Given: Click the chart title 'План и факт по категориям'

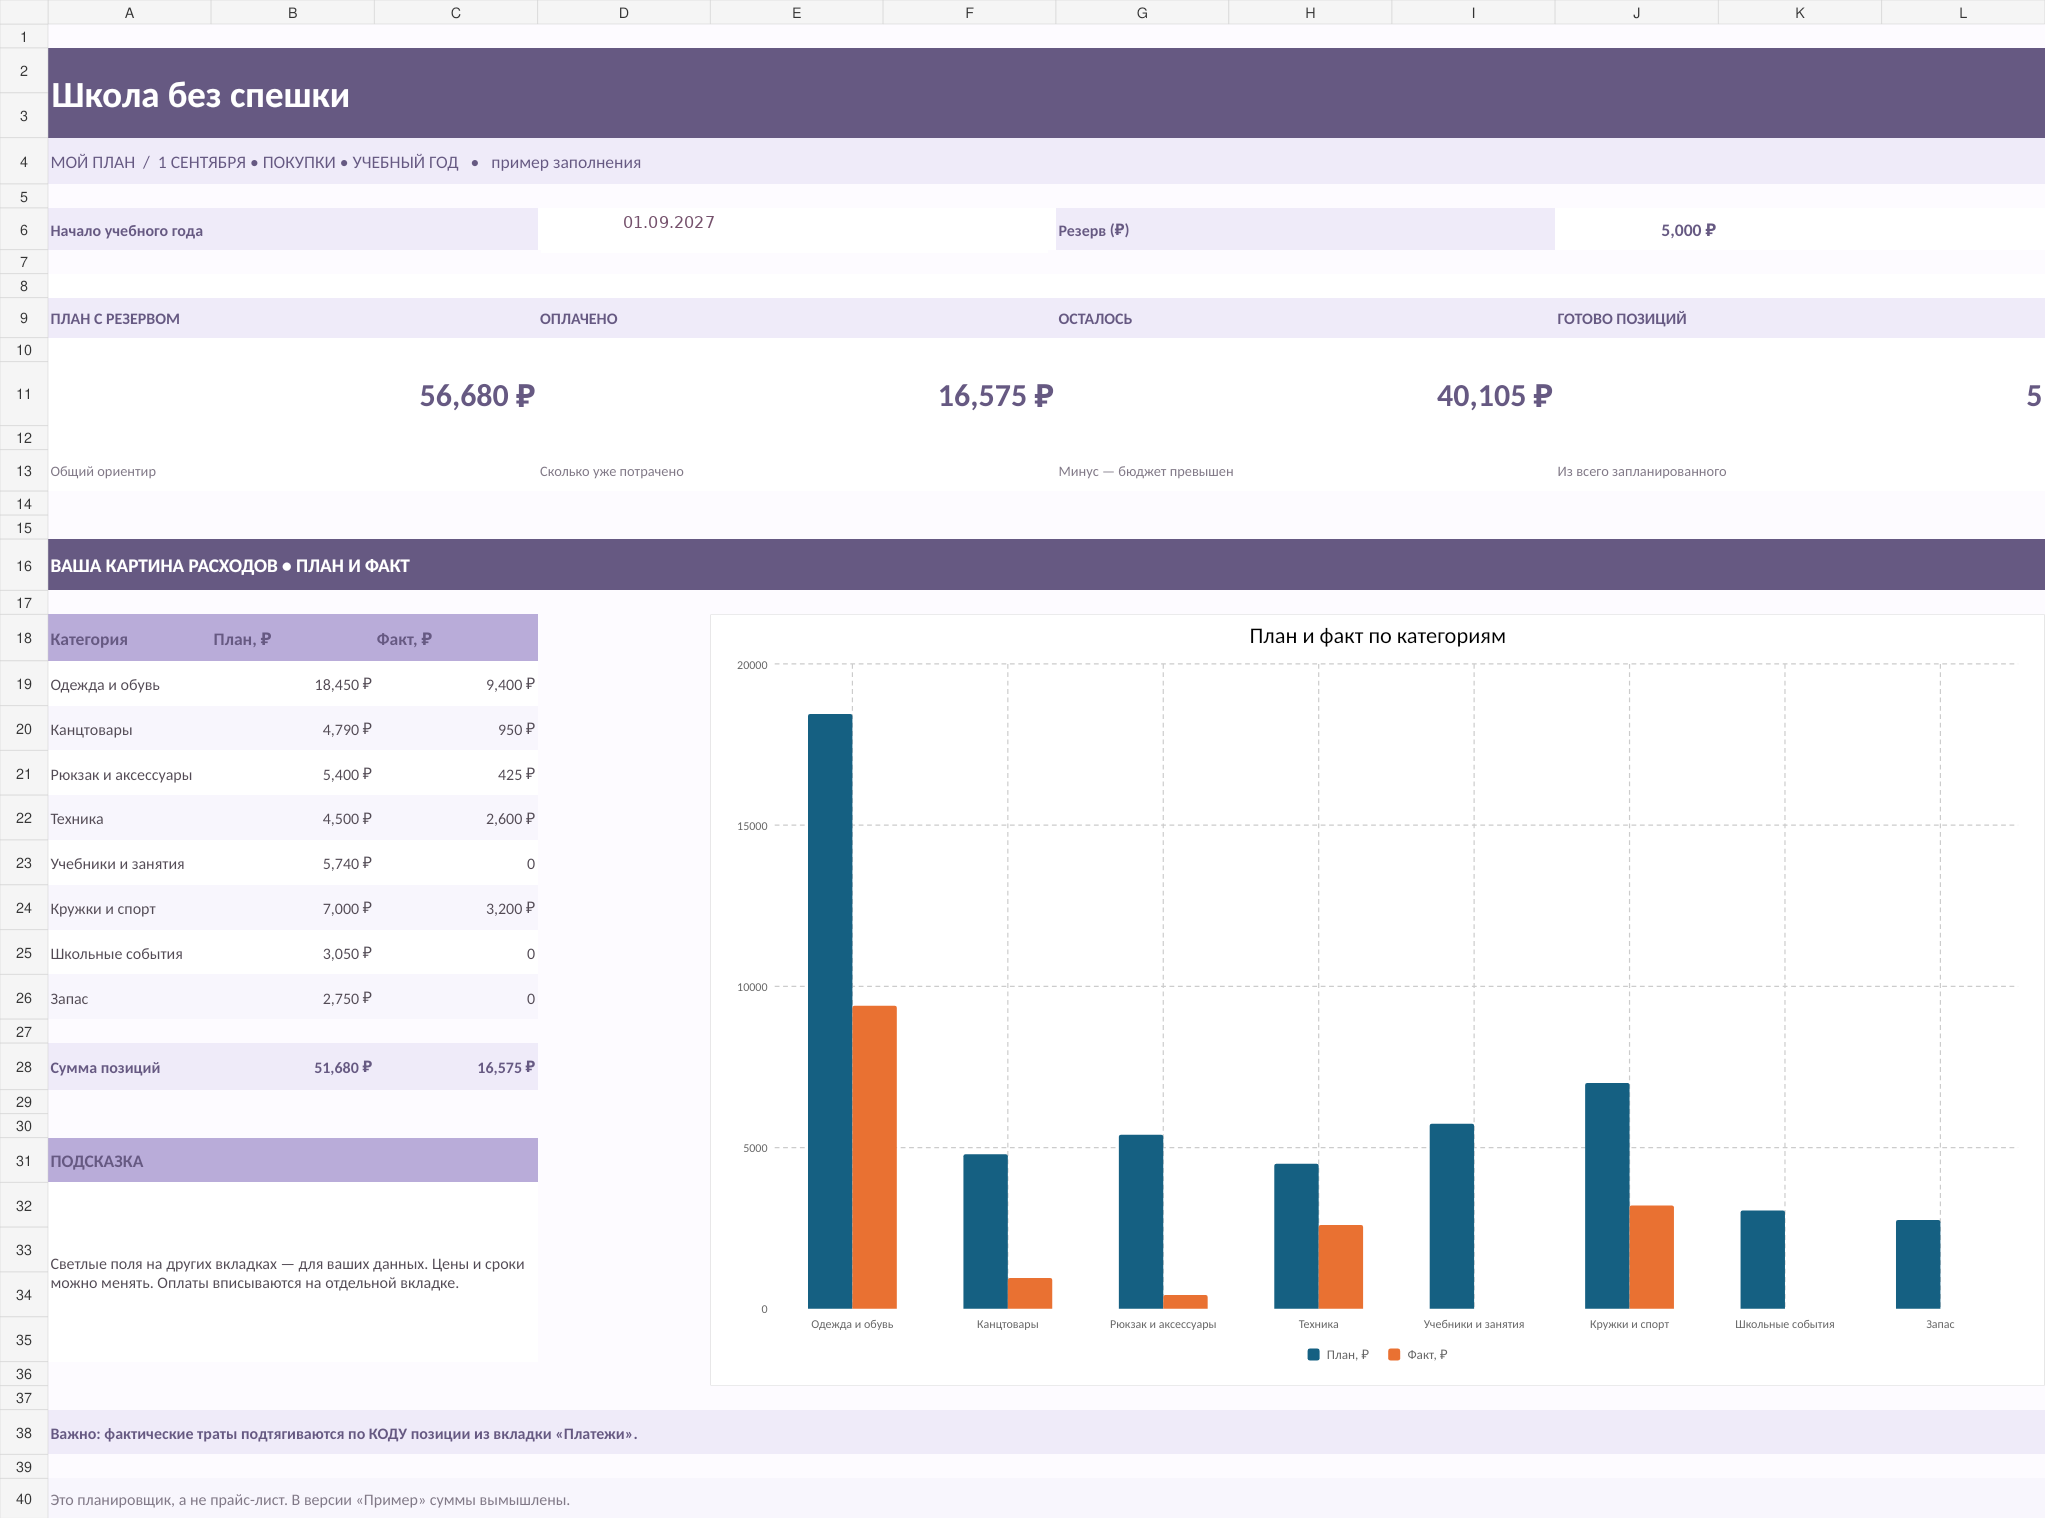Looking at the screenshot, I should 1377,636.
